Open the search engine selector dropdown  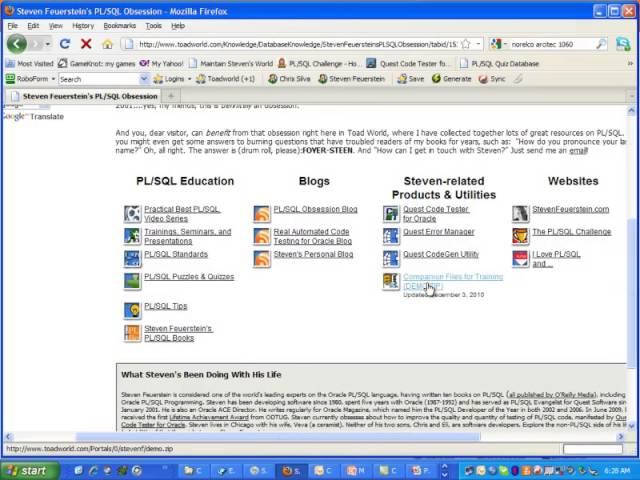(x=505, y=44)
